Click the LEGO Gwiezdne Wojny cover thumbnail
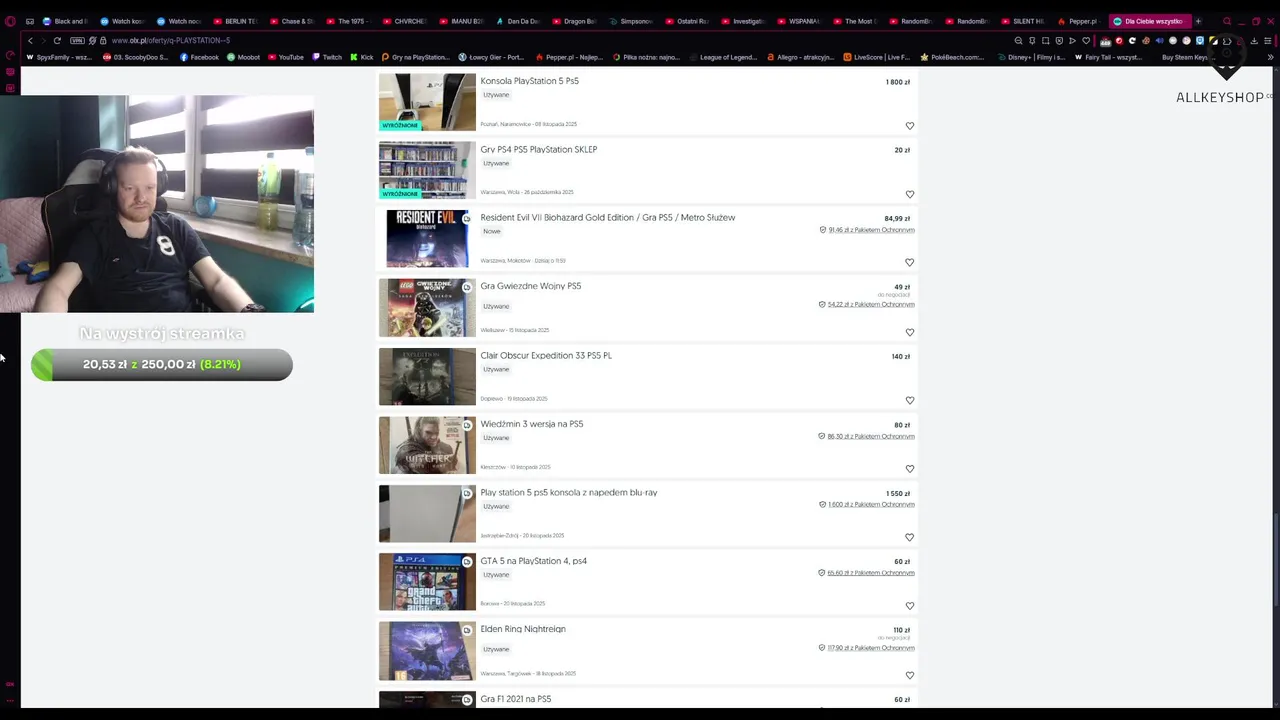The image size is (1280, 720). click(x=427, y=307)
